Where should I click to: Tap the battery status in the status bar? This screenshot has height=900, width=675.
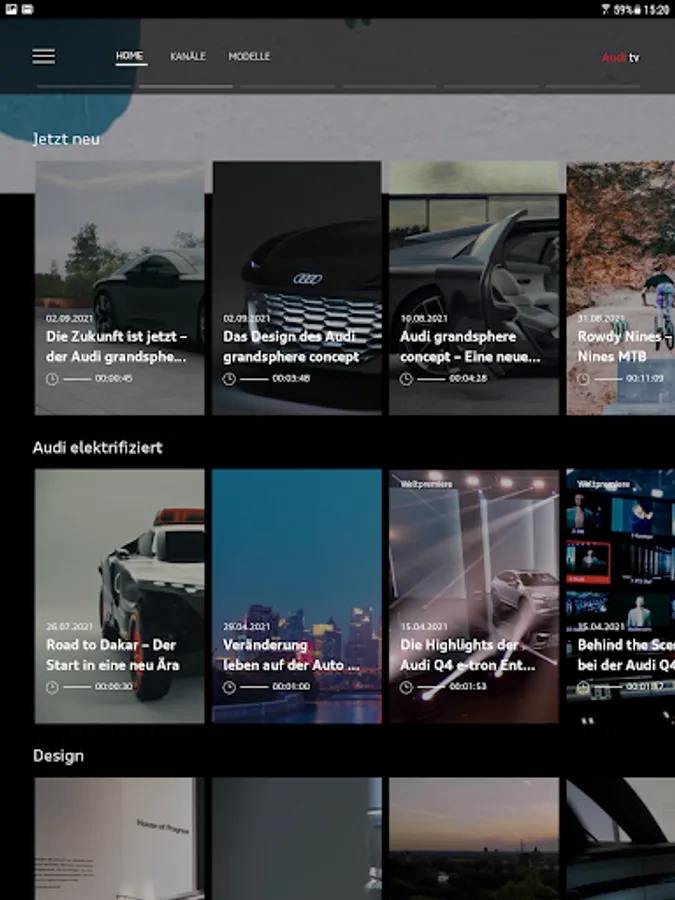pyautogui.click(x=627, y=9)
